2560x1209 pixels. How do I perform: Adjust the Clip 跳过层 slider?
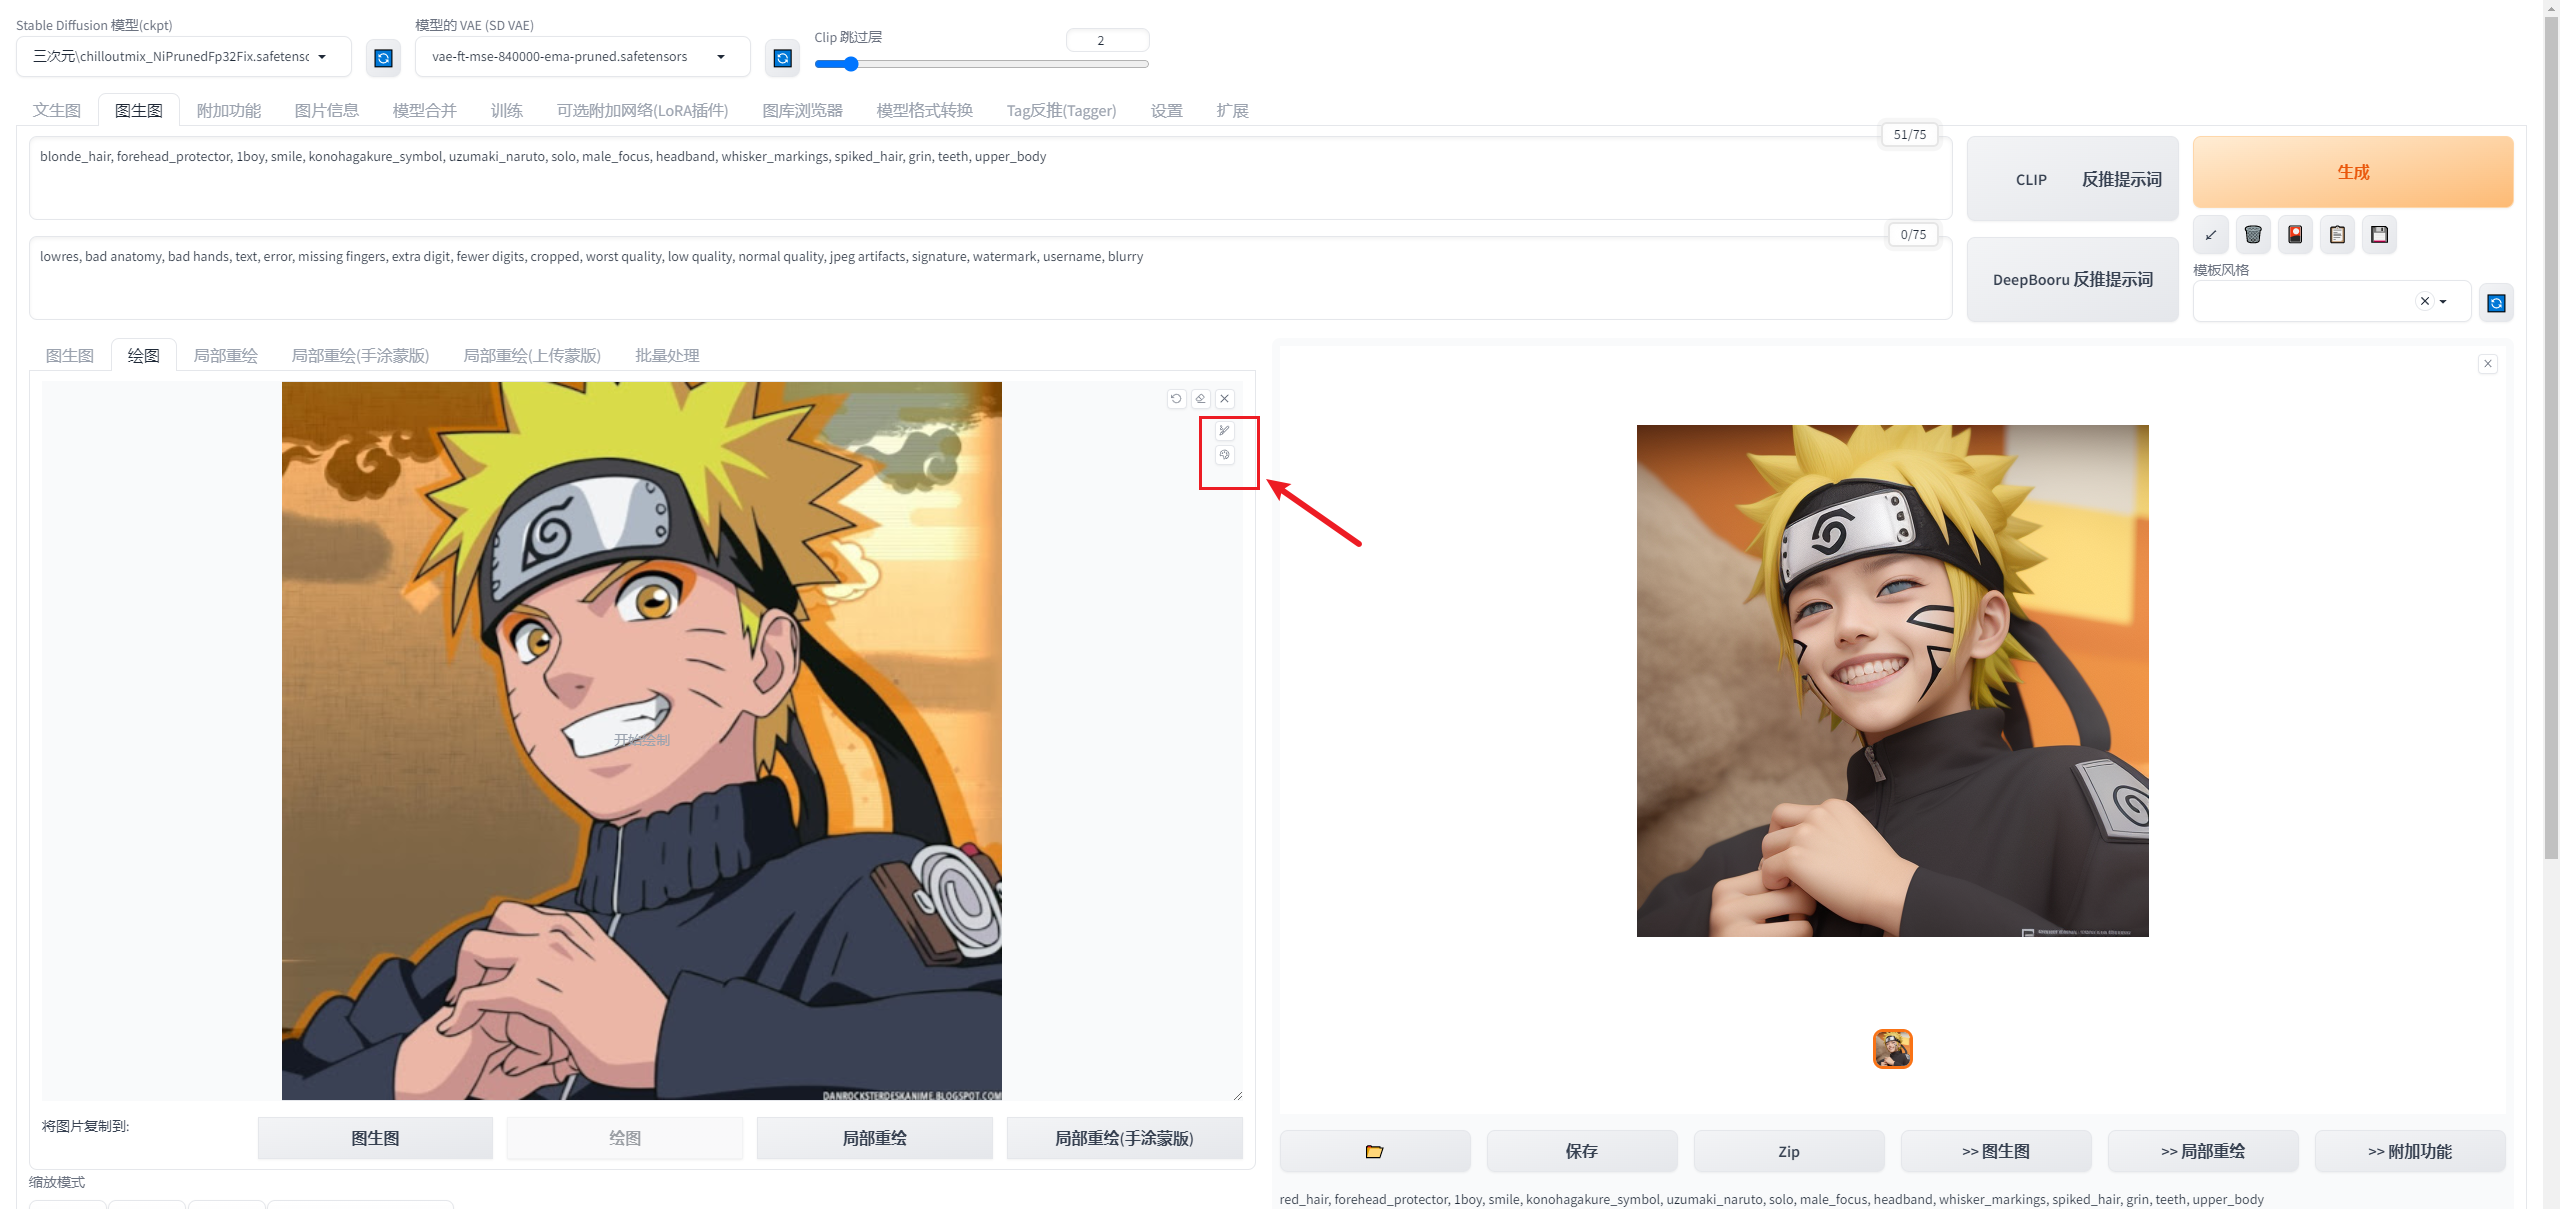(x=982, y=64)
